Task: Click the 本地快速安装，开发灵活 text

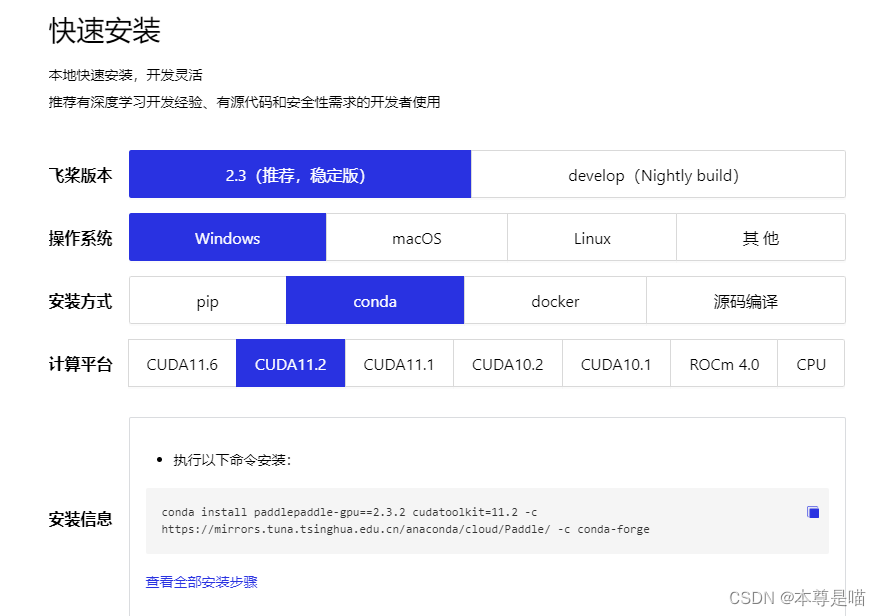Action: [125, 75]
